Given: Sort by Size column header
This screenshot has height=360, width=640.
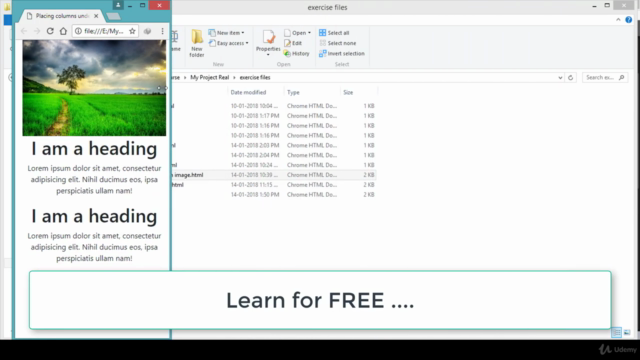Looking at the screenshot, I should (348, 93).
